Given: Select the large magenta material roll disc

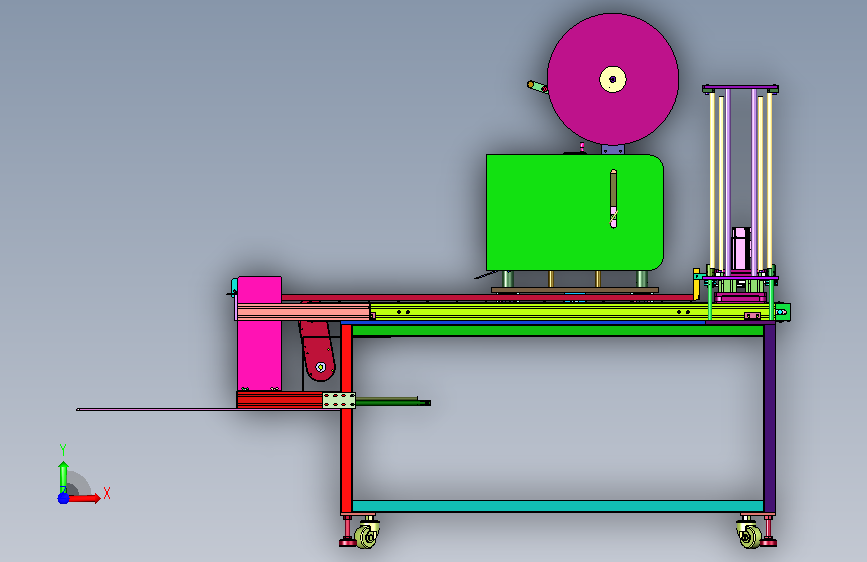Looking at the screenshot, I should pyautogui.click(x=613, y=79).
